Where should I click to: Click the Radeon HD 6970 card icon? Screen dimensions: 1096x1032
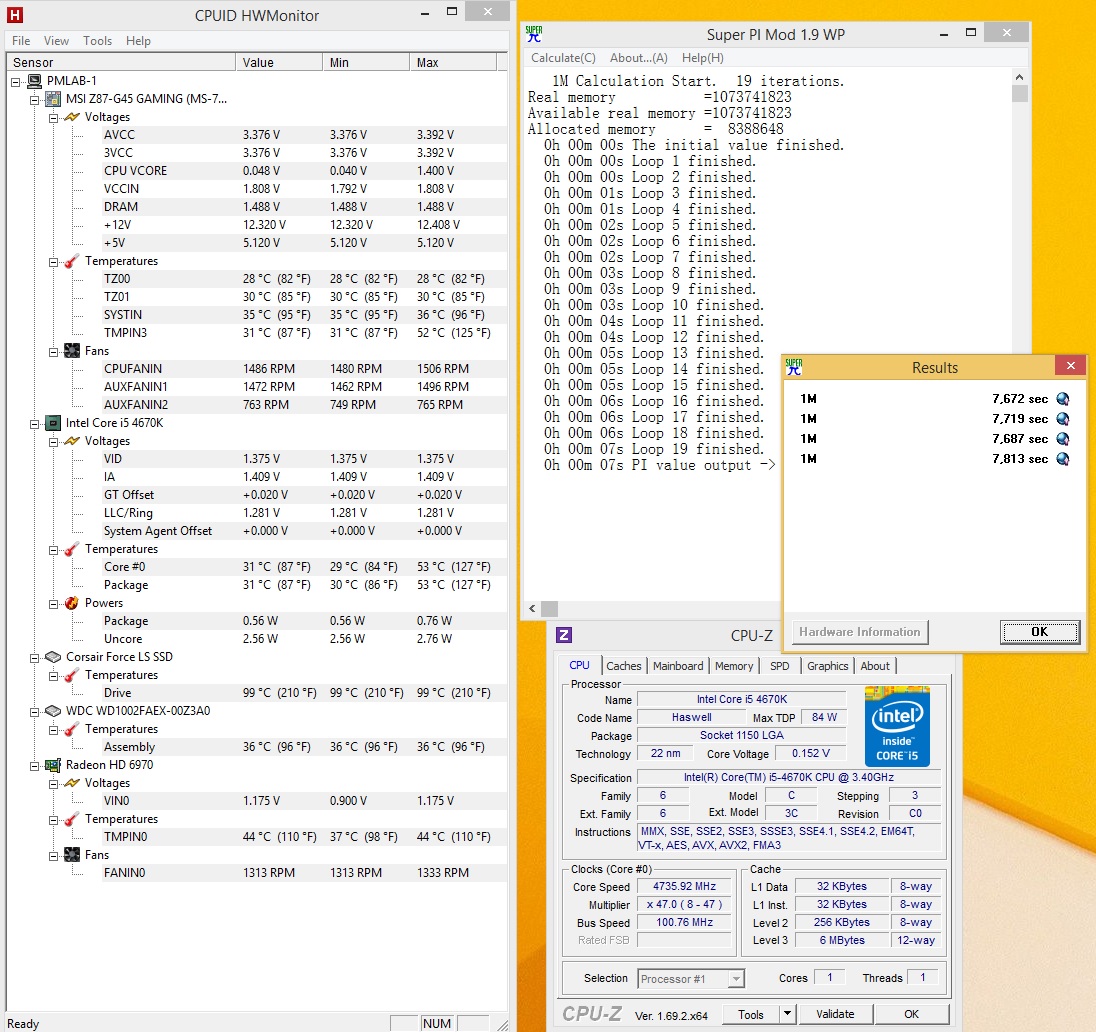[x=53, y=765]
